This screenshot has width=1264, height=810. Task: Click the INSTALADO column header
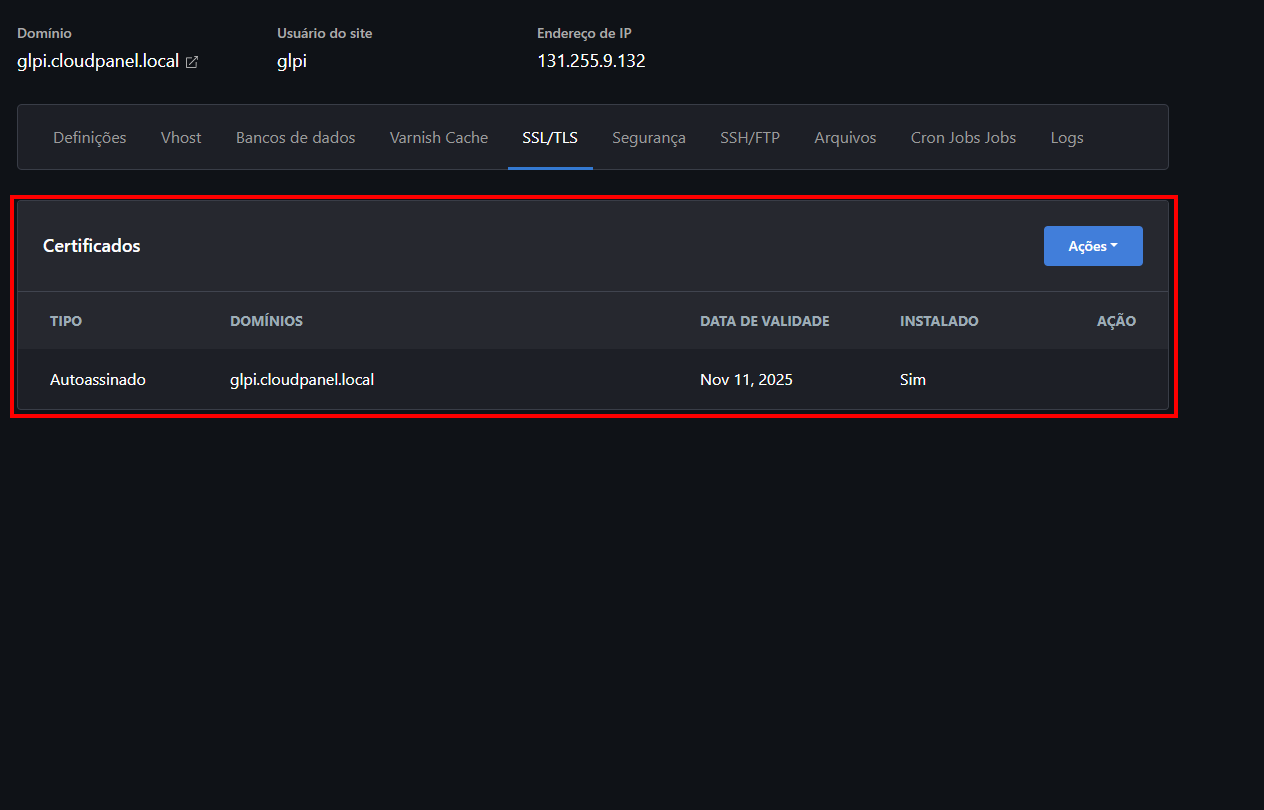(x=939, y=321)
